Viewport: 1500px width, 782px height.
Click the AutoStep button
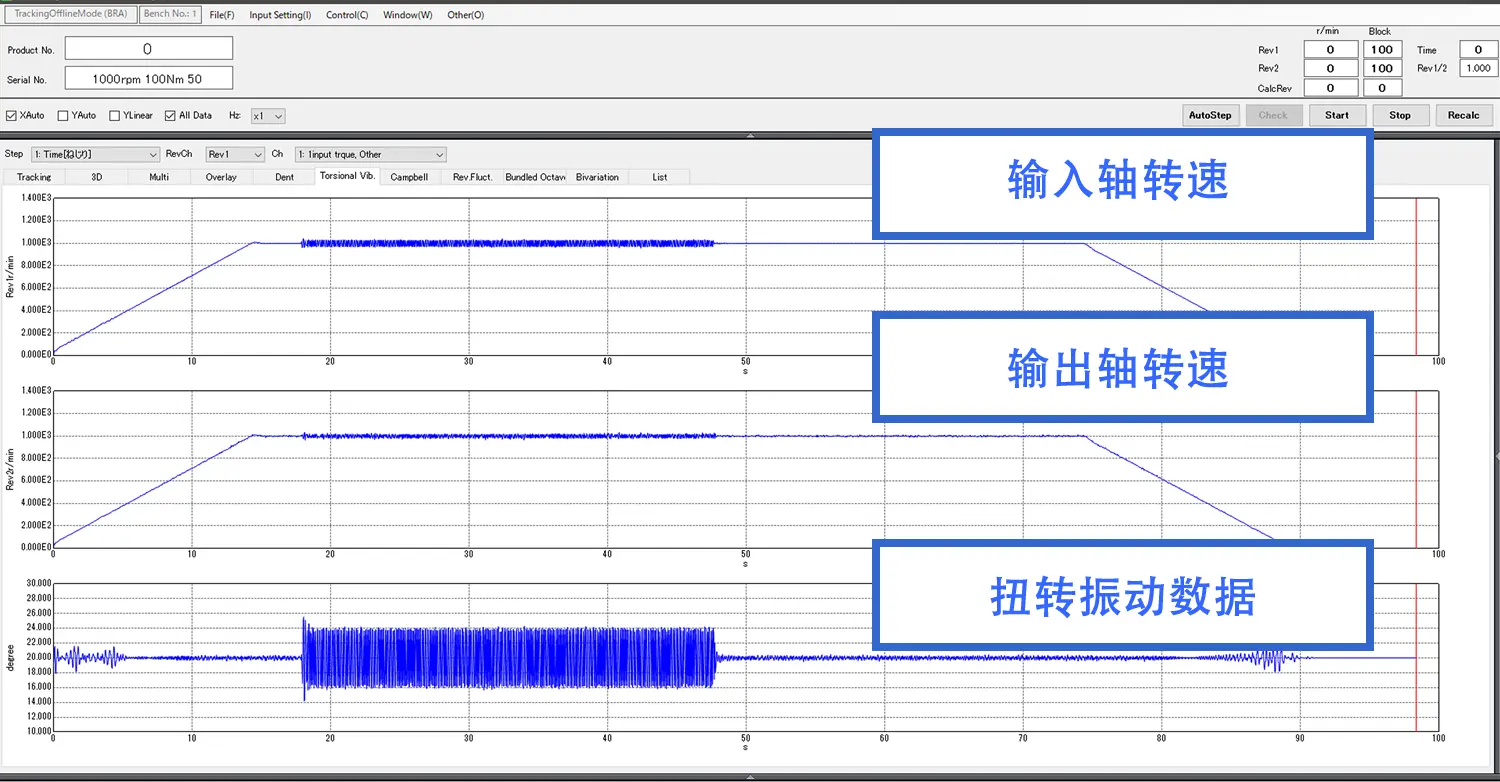coord(1210,115)
